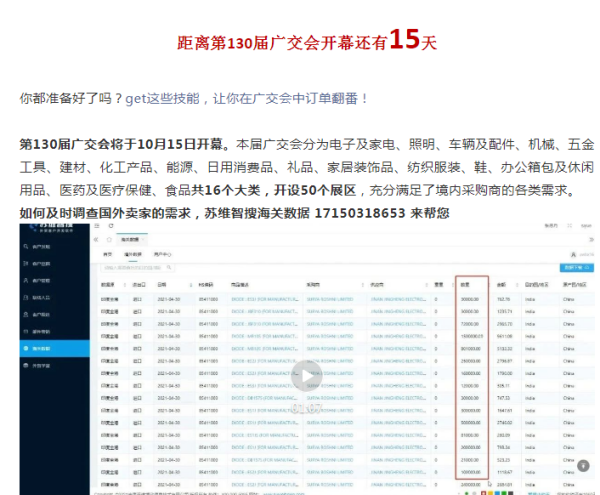Screen dimensions: 600x495
Task: Click the fullscreen icon in the top-right header
Action: 569,226
